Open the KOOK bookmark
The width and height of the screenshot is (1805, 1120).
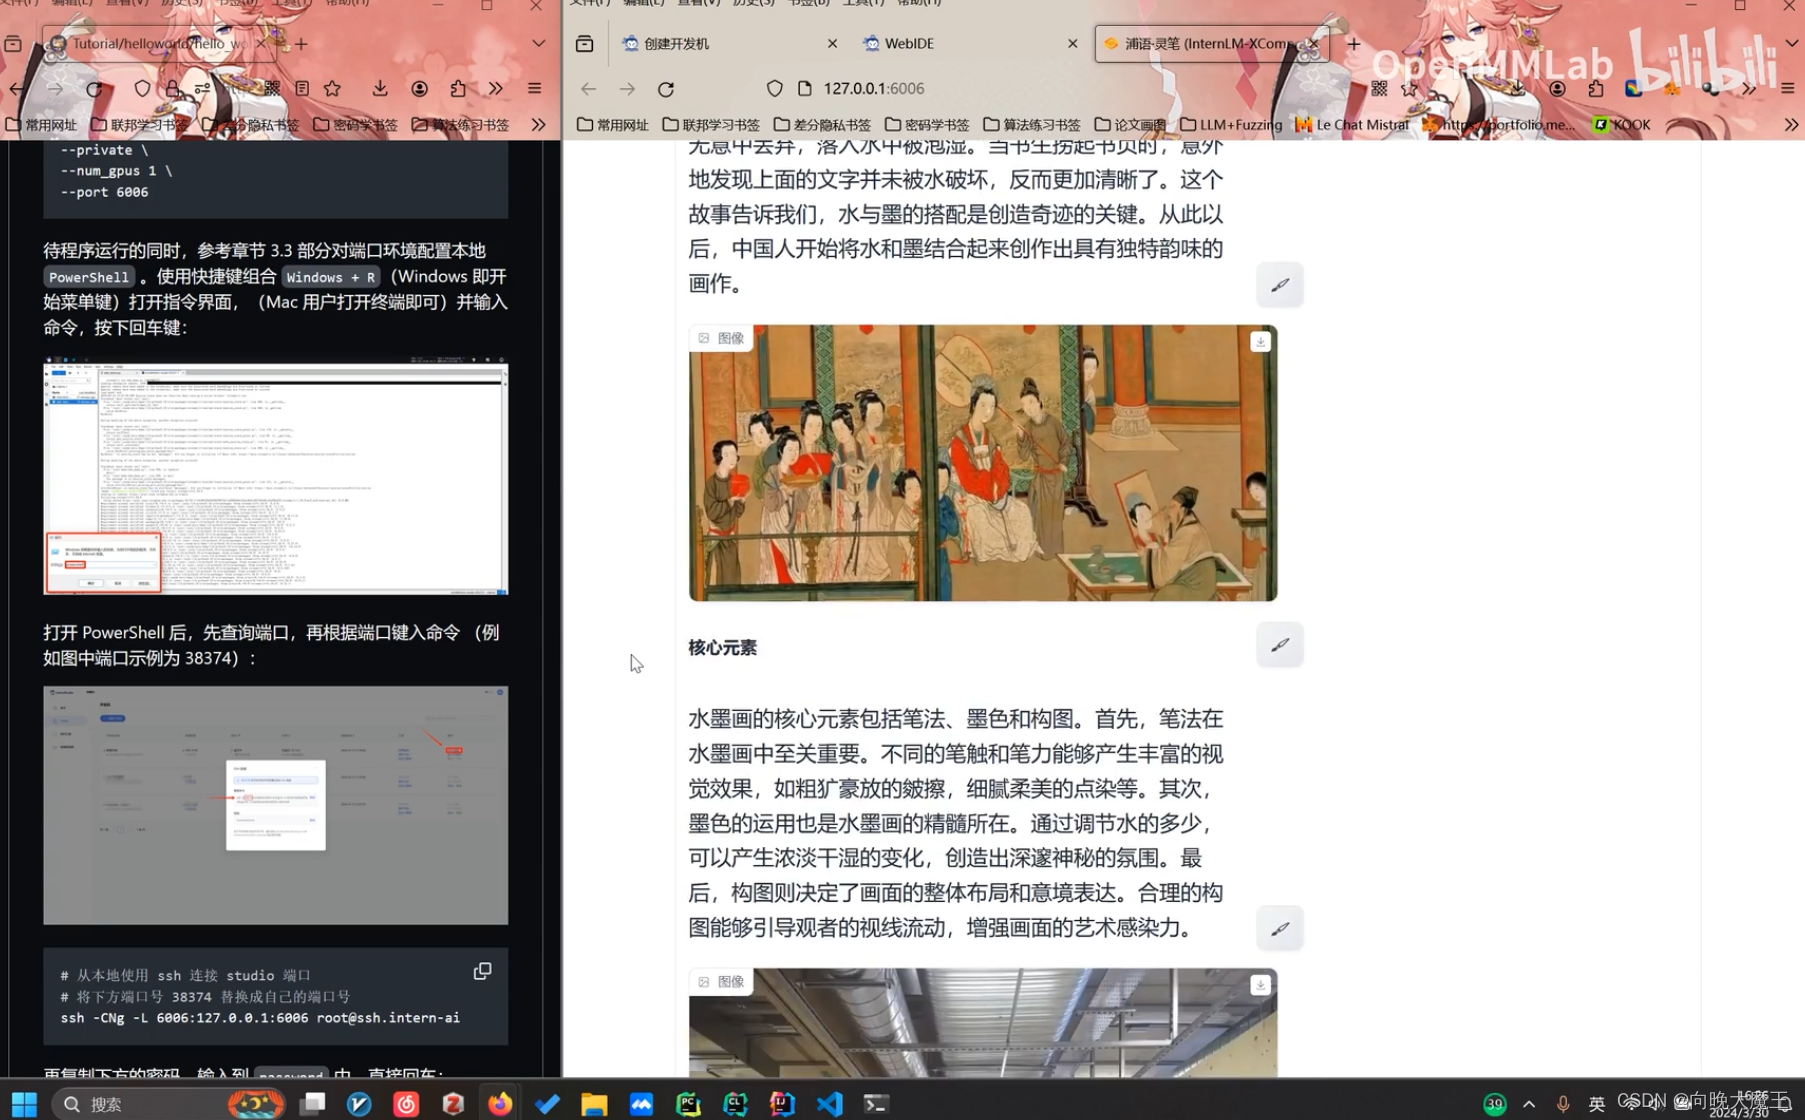click(1622, 125)
